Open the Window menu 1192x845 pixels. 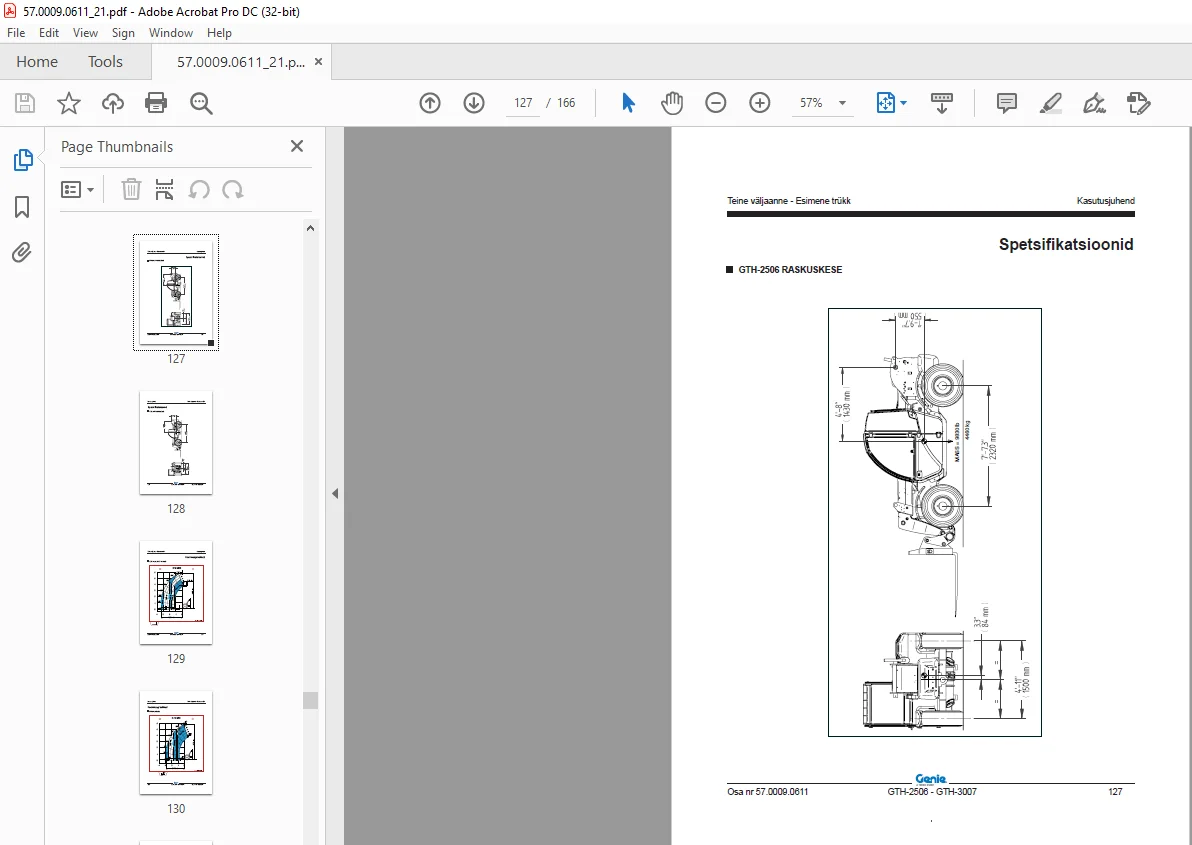(x=170, y=33)
